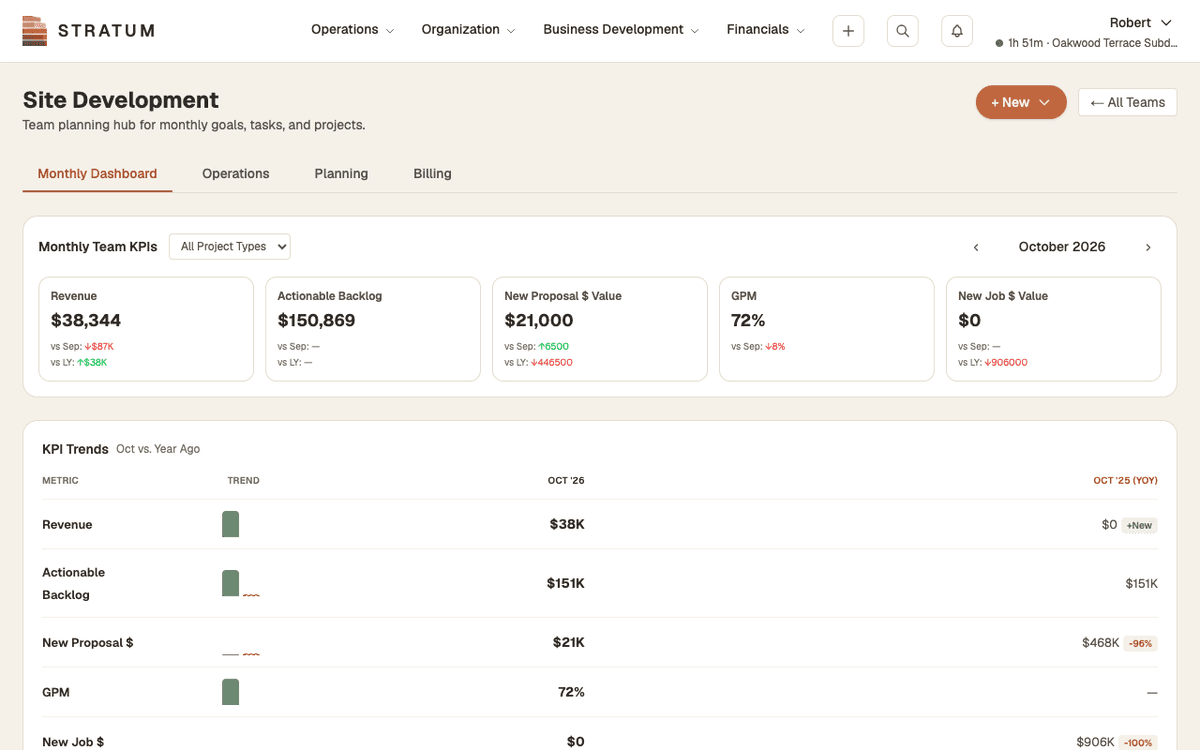The width and height of the screenshot is (1200, 750).
Task: Go to previous month arrow
Action: 976,247
